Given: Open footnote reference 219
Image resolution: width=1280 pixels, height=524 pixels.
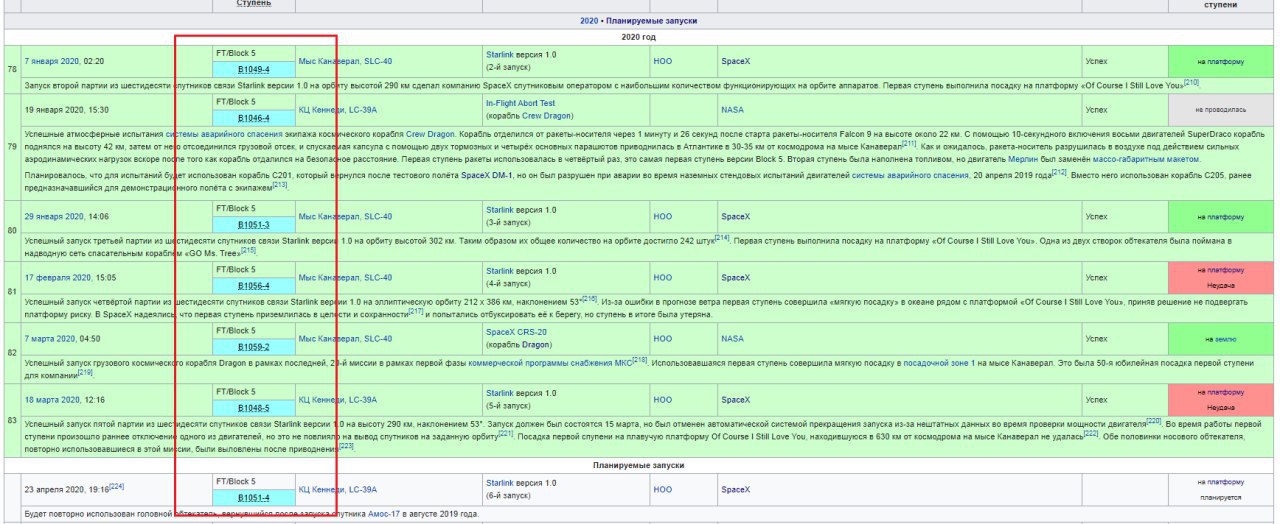Looking at the screenshot, I should coord(85,371).
